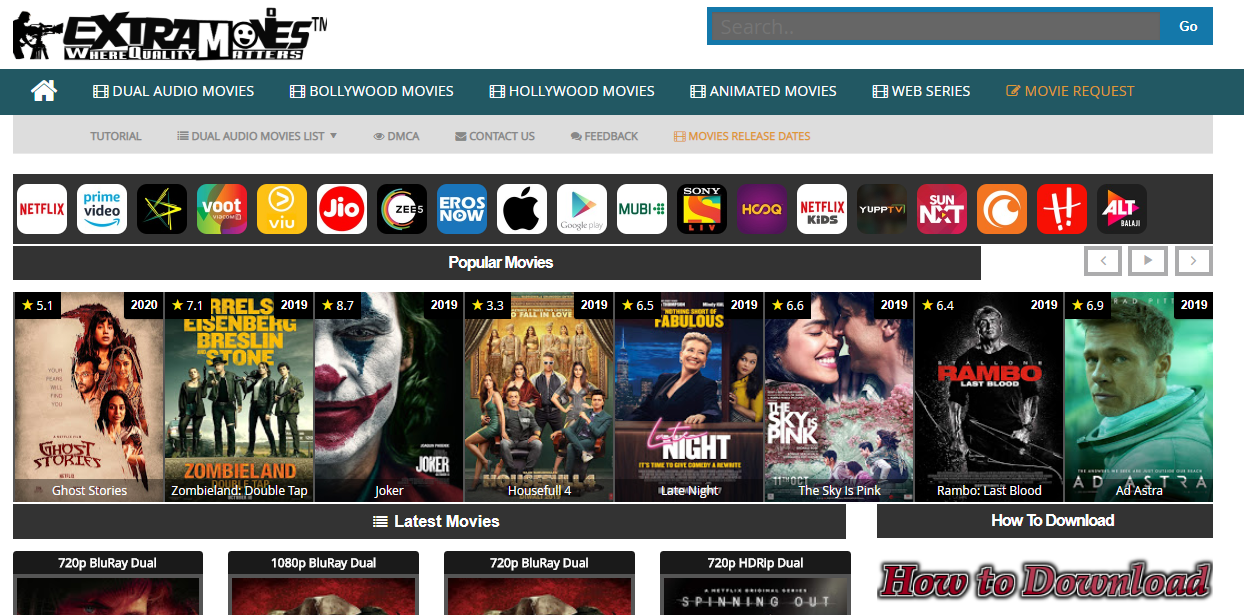Open the Sony LIV icon
Viewport: 1244px width, 615px height.
click(x=701, y=209)
